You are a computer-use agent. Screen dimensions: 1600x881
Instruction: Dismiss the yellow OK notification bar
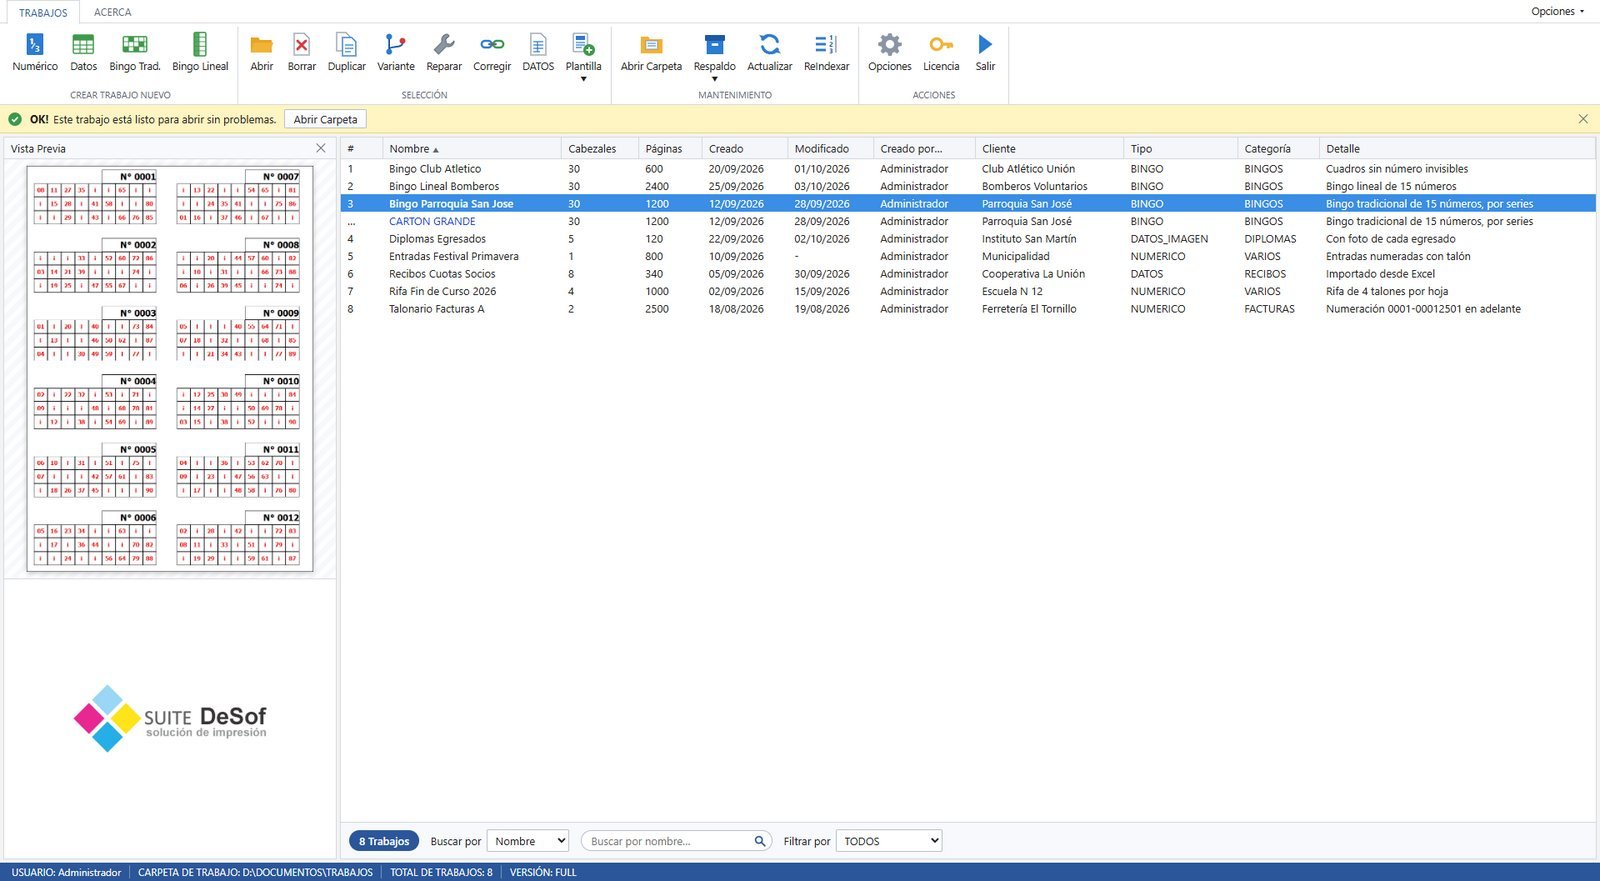(x=1583, y=119)
